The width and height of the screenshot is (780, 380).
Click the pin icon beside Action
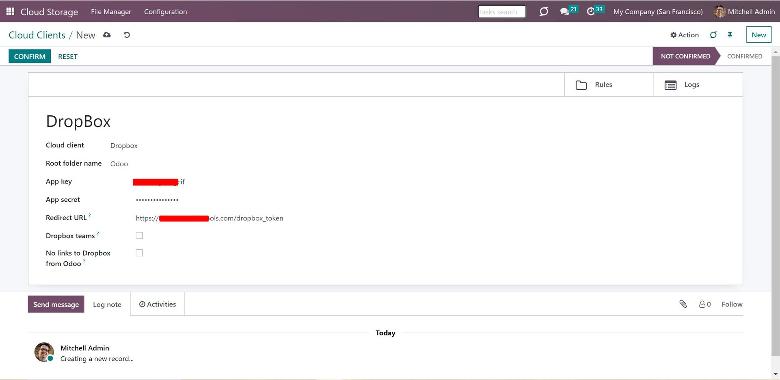[x=730, y=35]
